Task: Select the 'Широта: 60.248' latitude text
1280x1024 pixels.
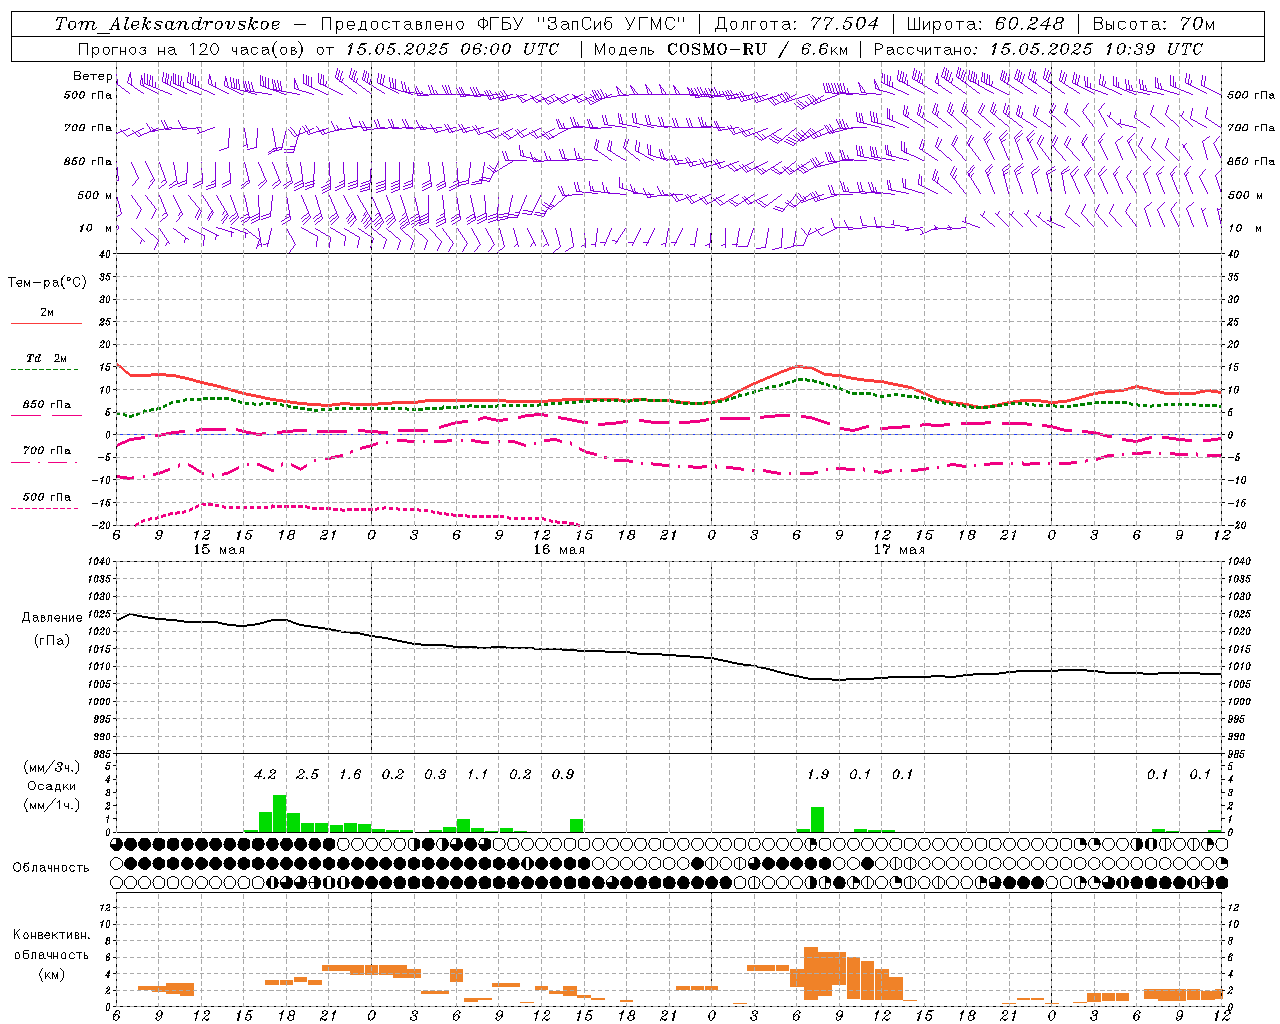Action: pyautogui.click(x=986, y=24)
